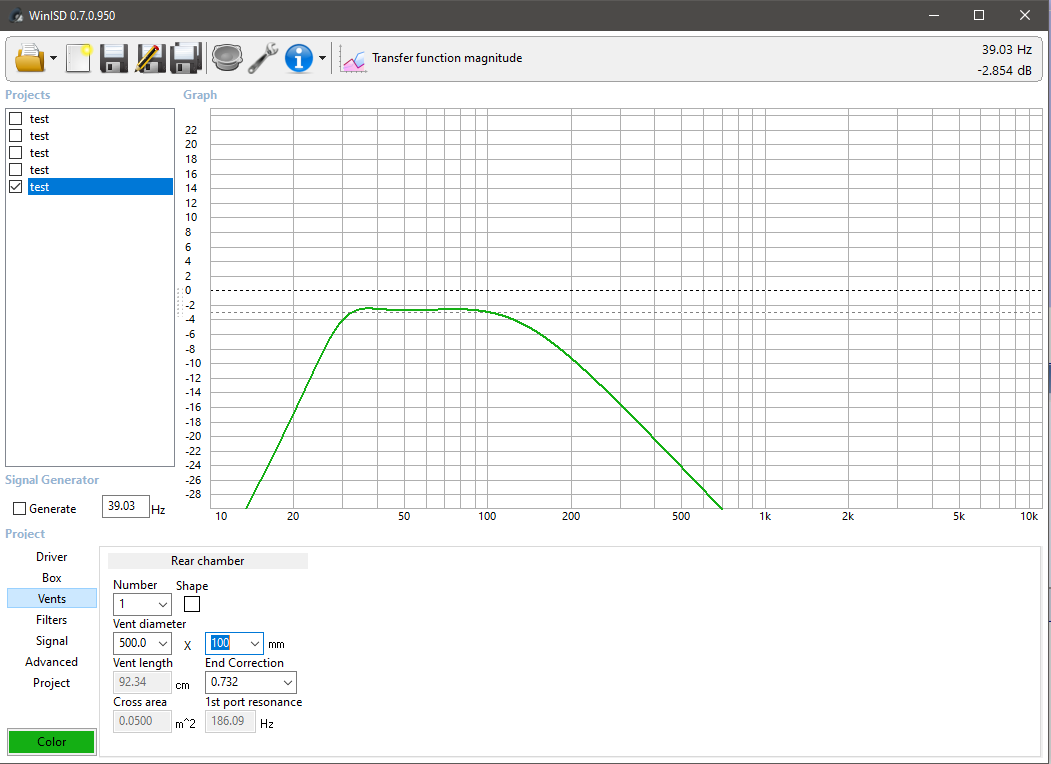The image size is (1051, 764).
Task: Close the WinISD window
Action: click(x=1025, y=15)
